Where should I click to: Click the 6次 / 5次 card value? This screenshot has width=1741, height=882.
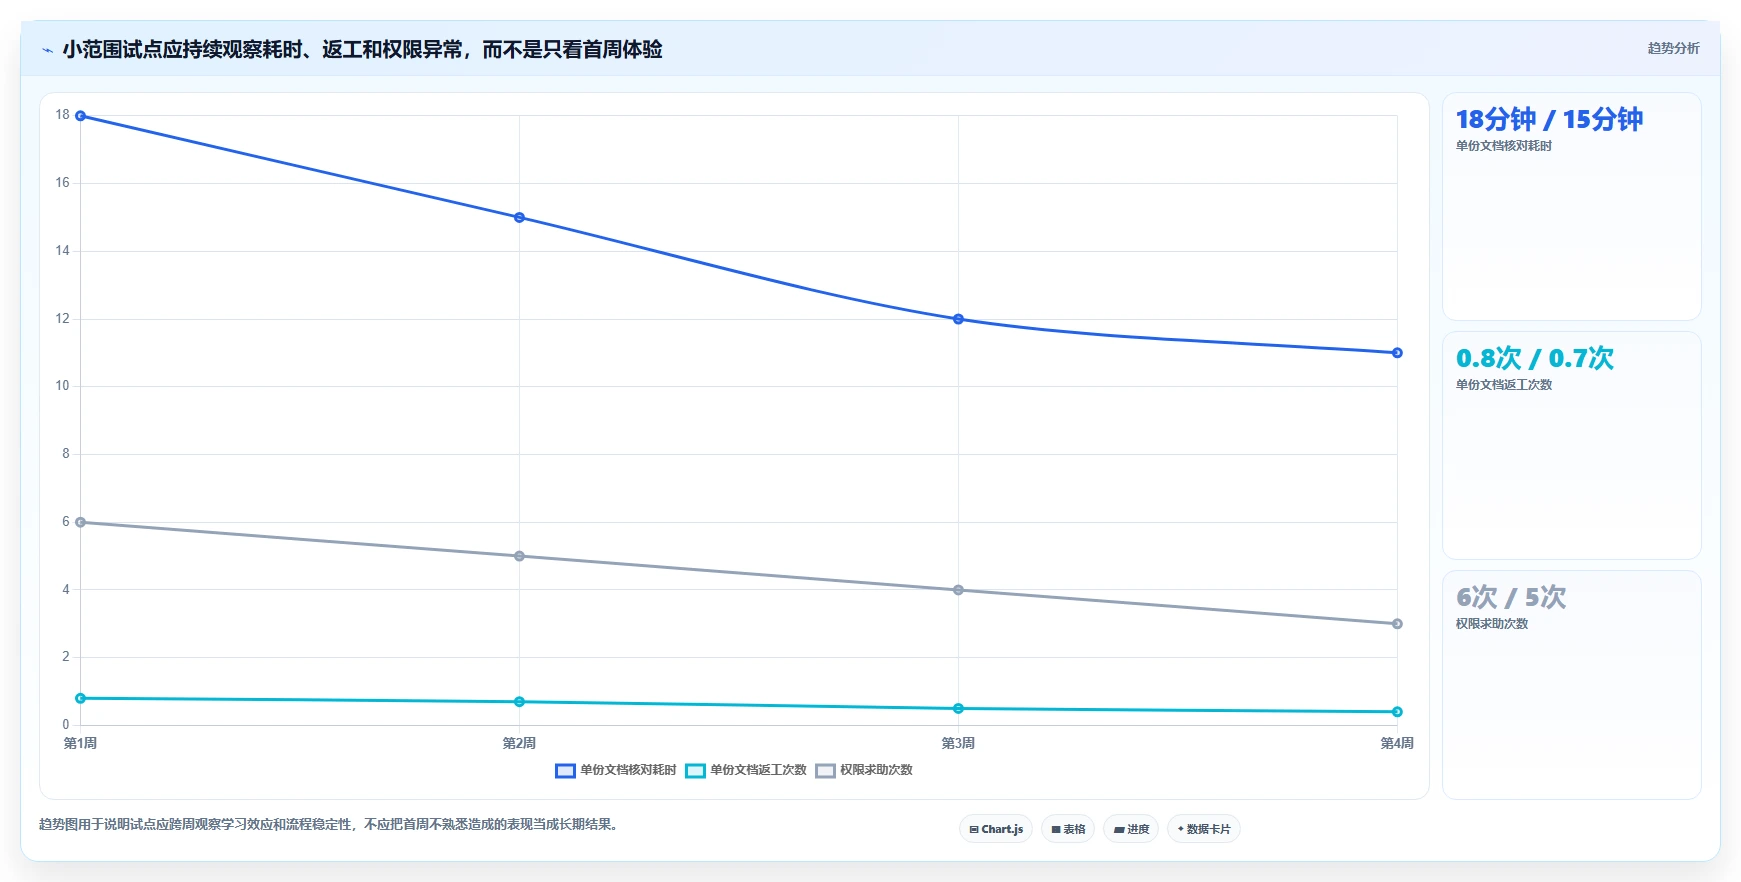pos(1511,597)
